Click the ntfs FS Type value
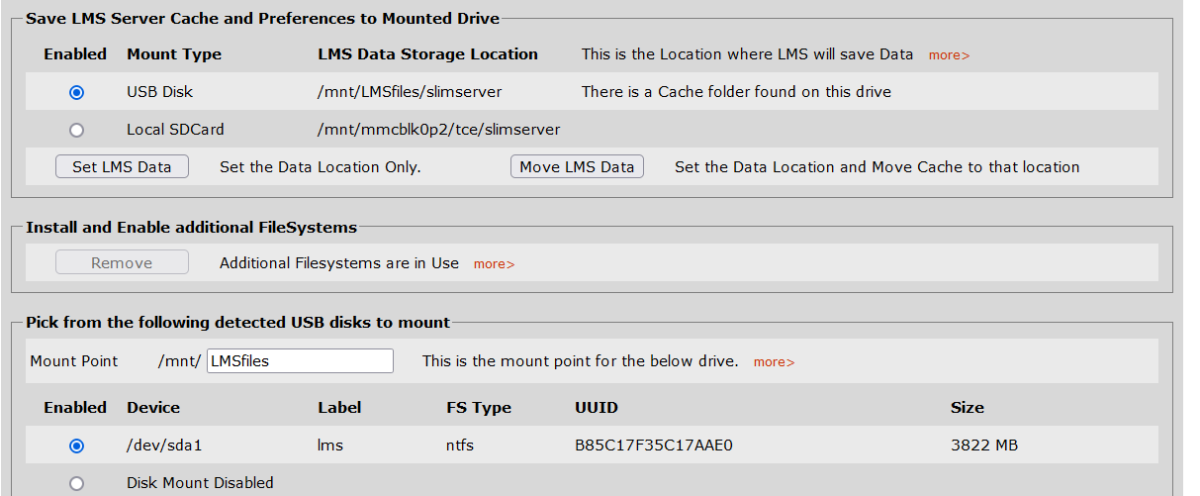Viewport: 1200px width, 496px height. click(460, 446)
